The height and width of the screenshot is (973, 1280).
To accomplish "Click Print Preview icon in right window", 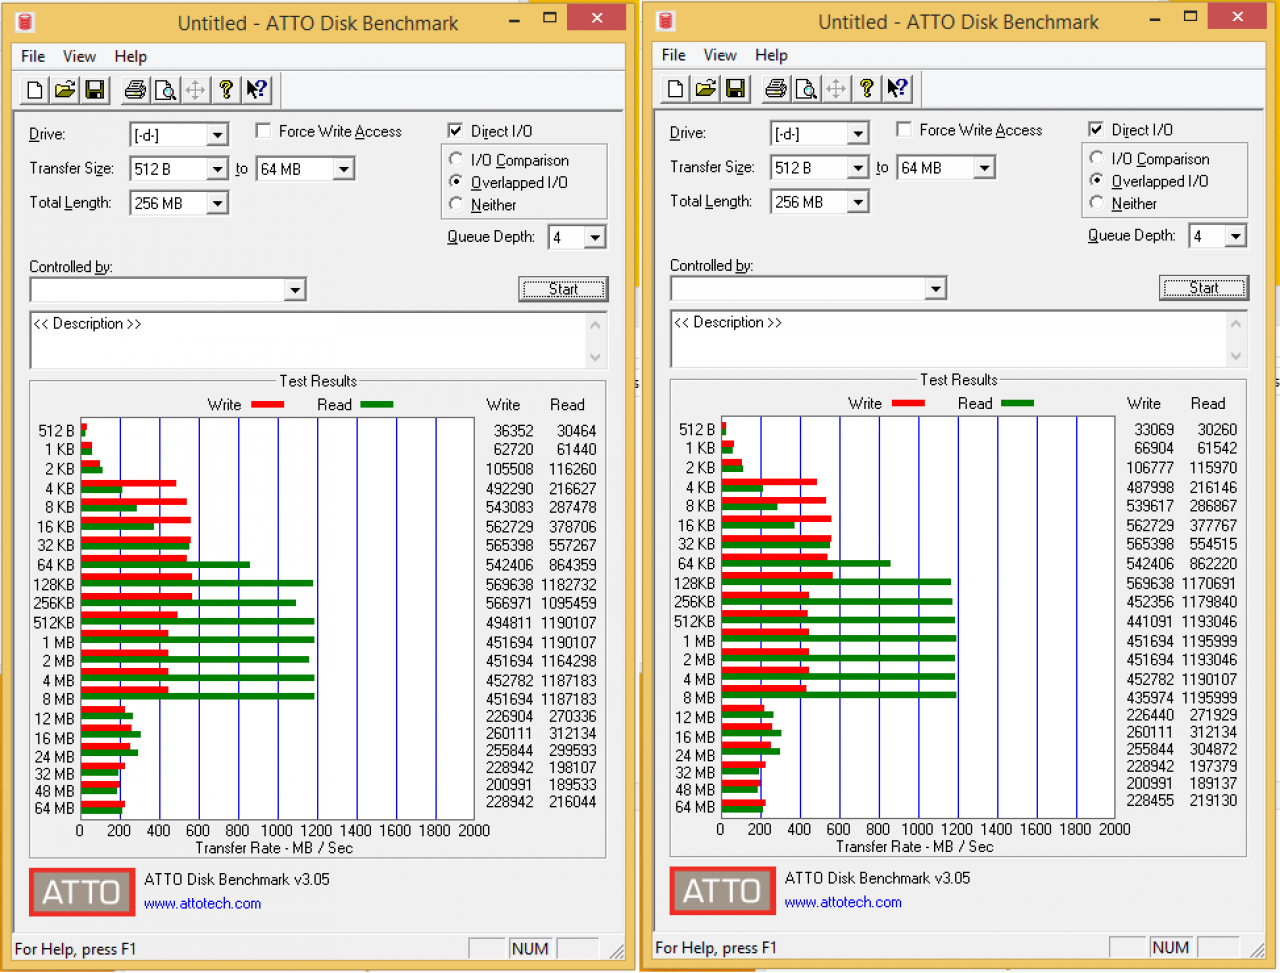I will tap(806, 89).
